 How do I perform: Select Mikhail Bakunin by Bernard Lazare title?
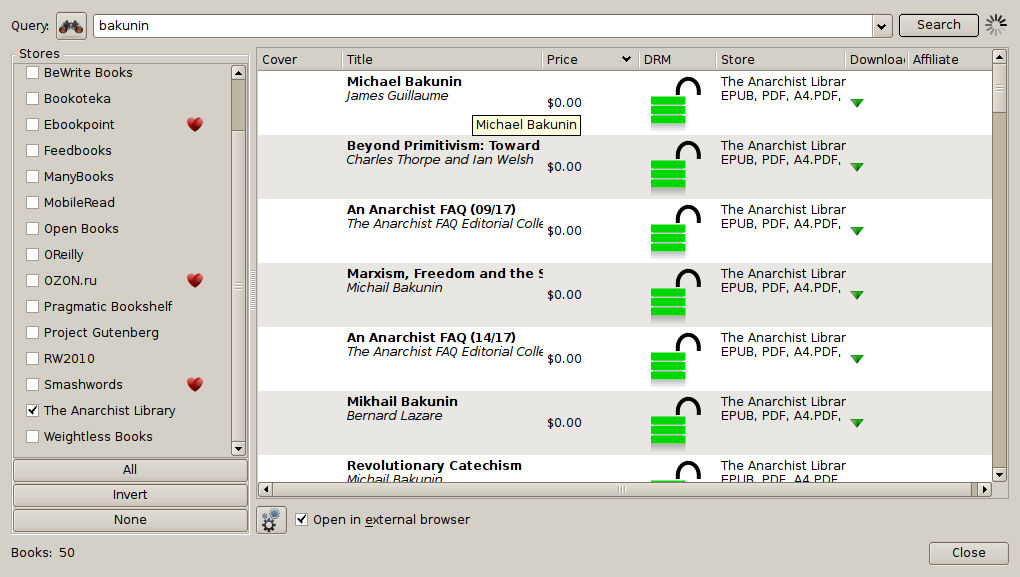coord(402,401)
